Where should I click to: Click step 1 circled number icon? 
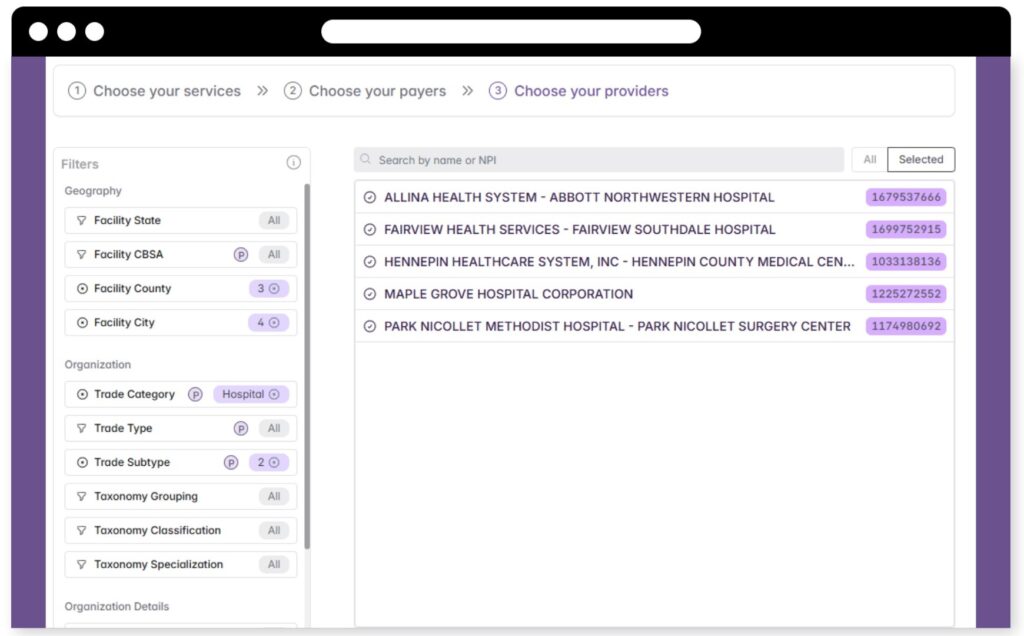77,91
